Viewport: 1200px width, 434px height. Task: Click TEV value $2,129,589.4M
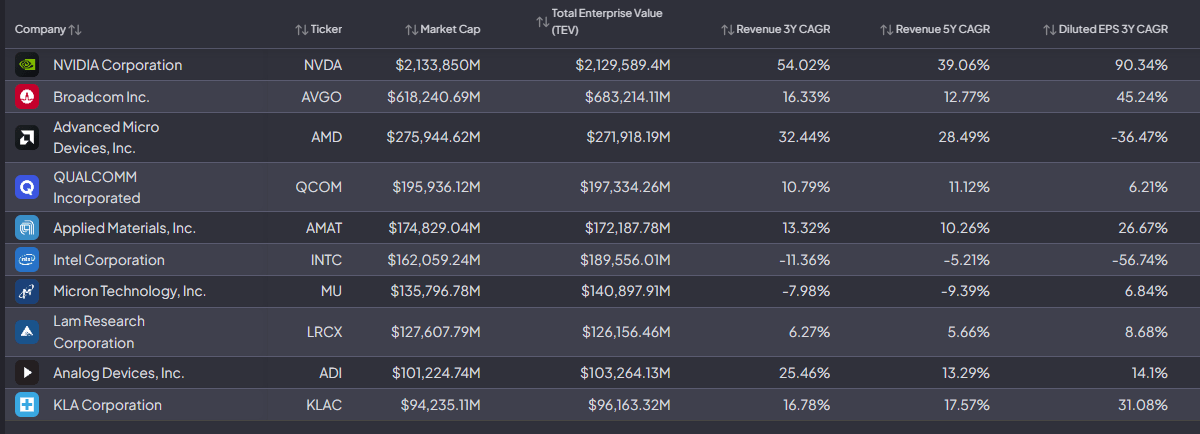coord(623,65)
